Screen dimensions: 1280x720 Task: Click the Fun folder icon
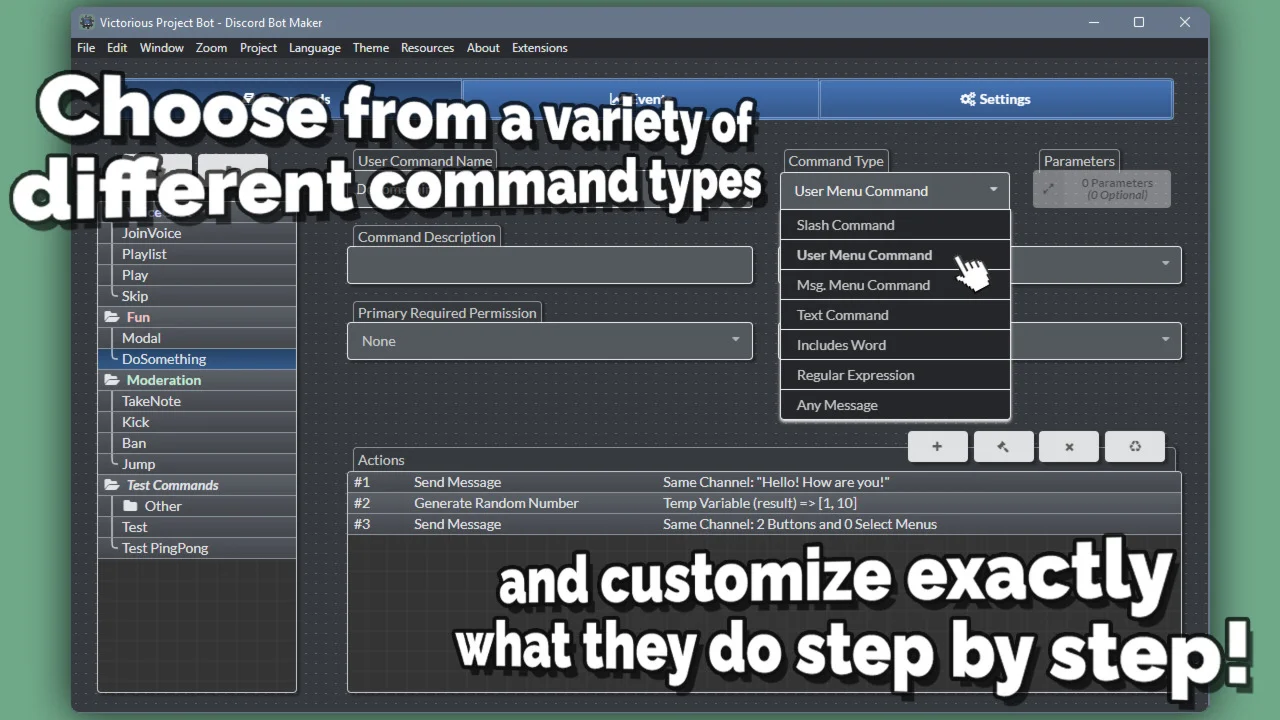pos(111,317)
